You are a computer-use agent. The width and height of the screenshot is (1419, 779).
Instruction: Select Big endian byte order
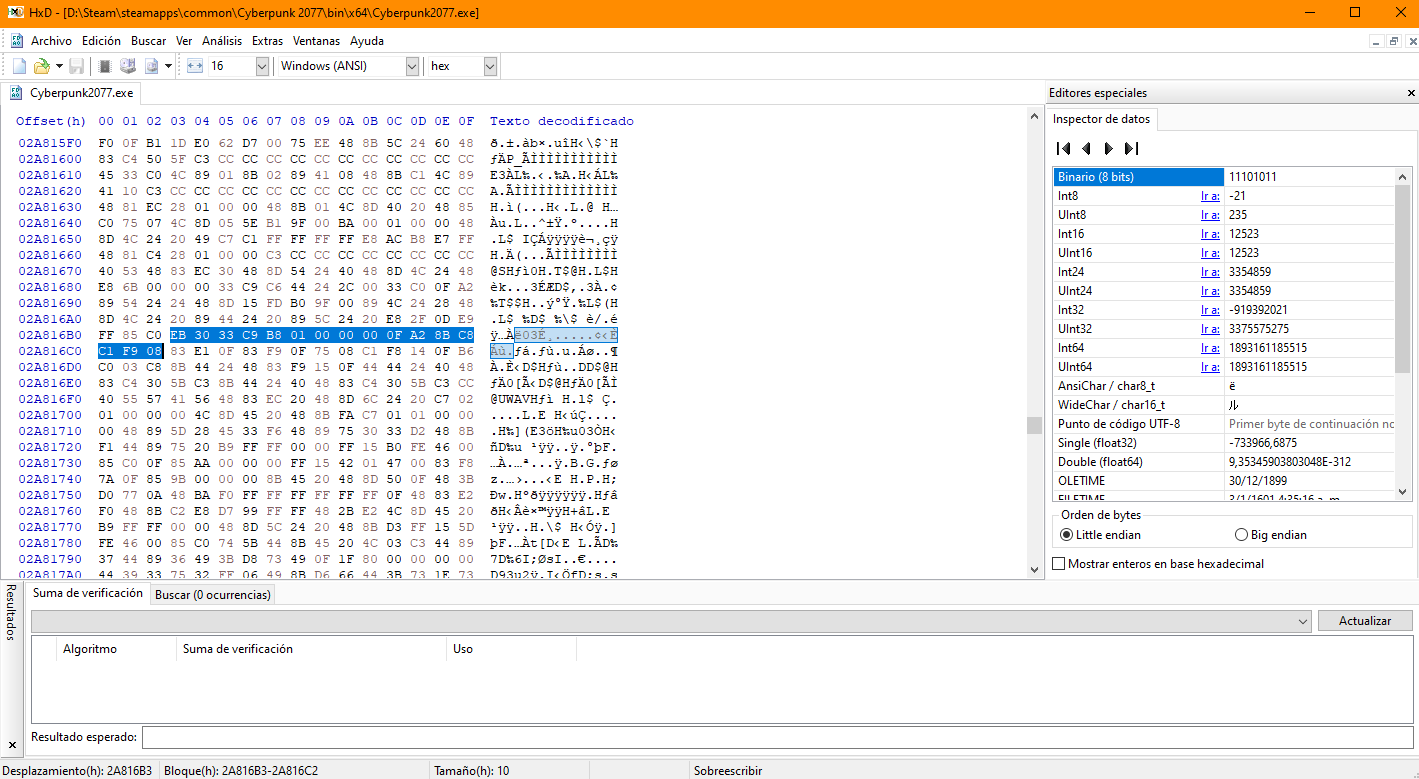[1270, 535]
